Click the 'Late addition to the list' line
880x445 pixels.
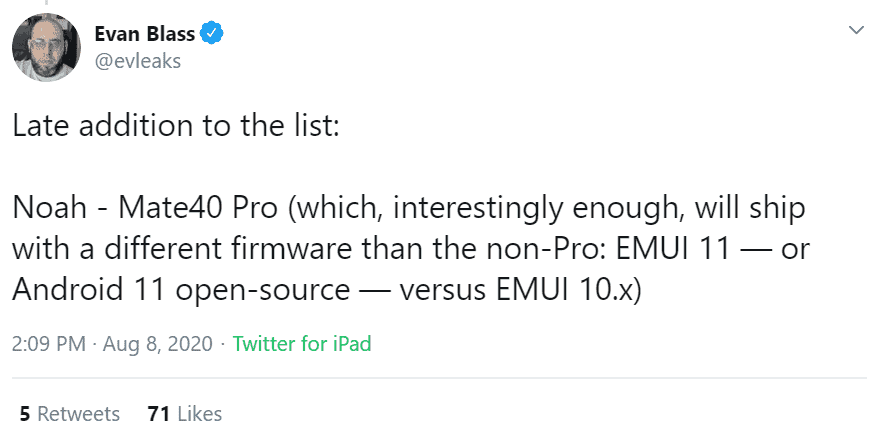(x=178, y=129)
